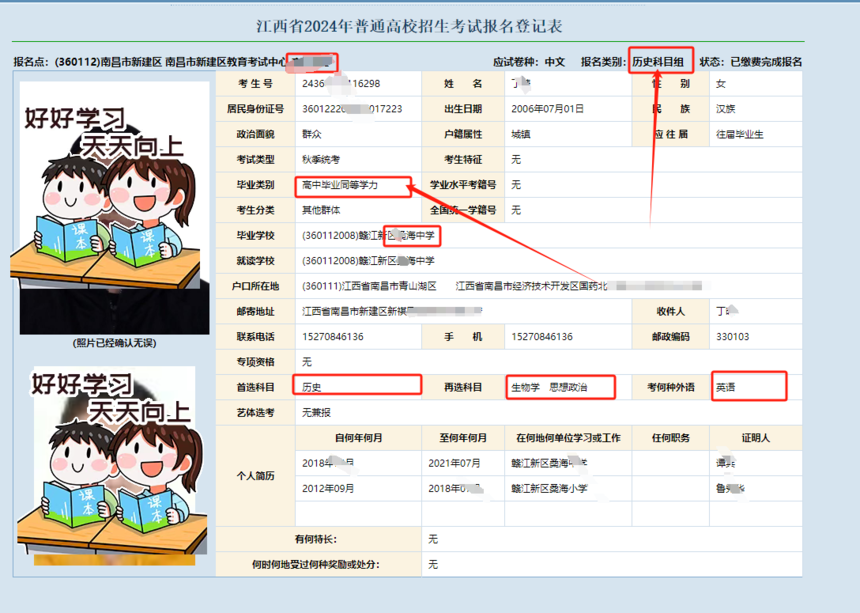Click the 应往届 value 往届毕业生
The width and height of the screenshot is (860, 613).
point(739,134)
